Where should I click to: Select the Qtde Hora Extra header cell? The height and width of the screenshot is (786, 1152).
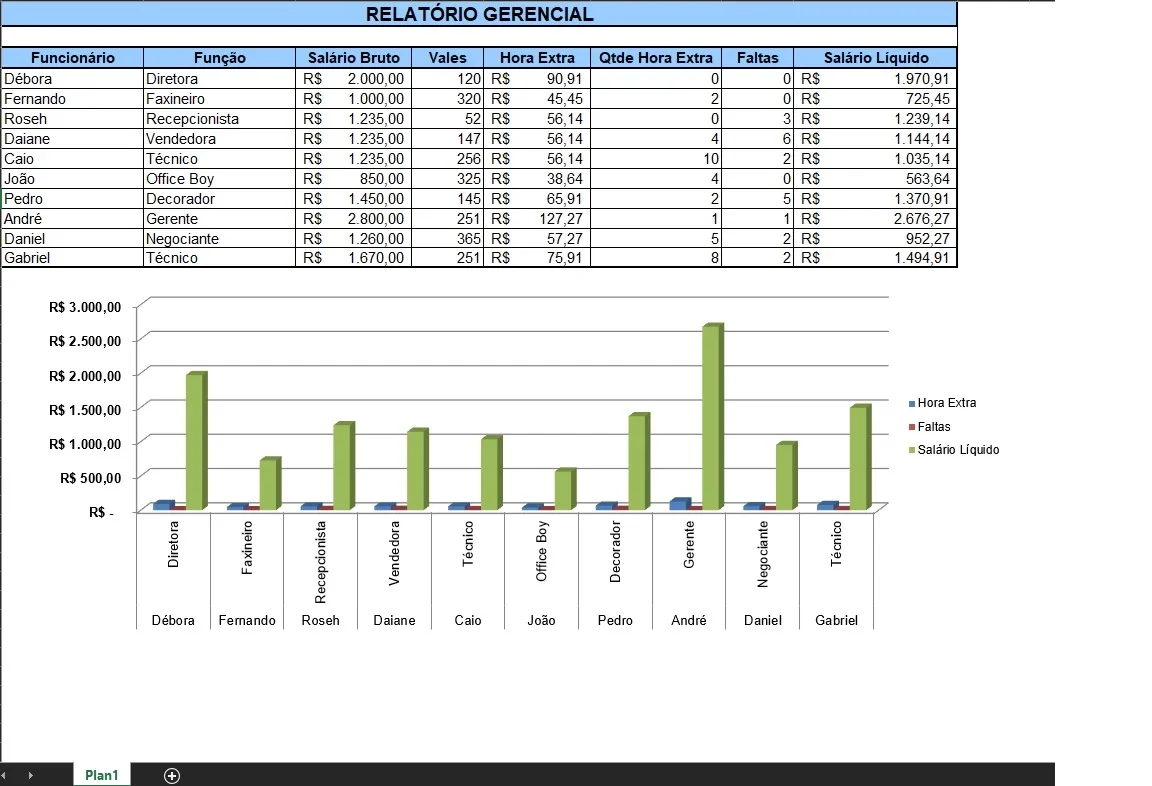(x=655, y=57)
